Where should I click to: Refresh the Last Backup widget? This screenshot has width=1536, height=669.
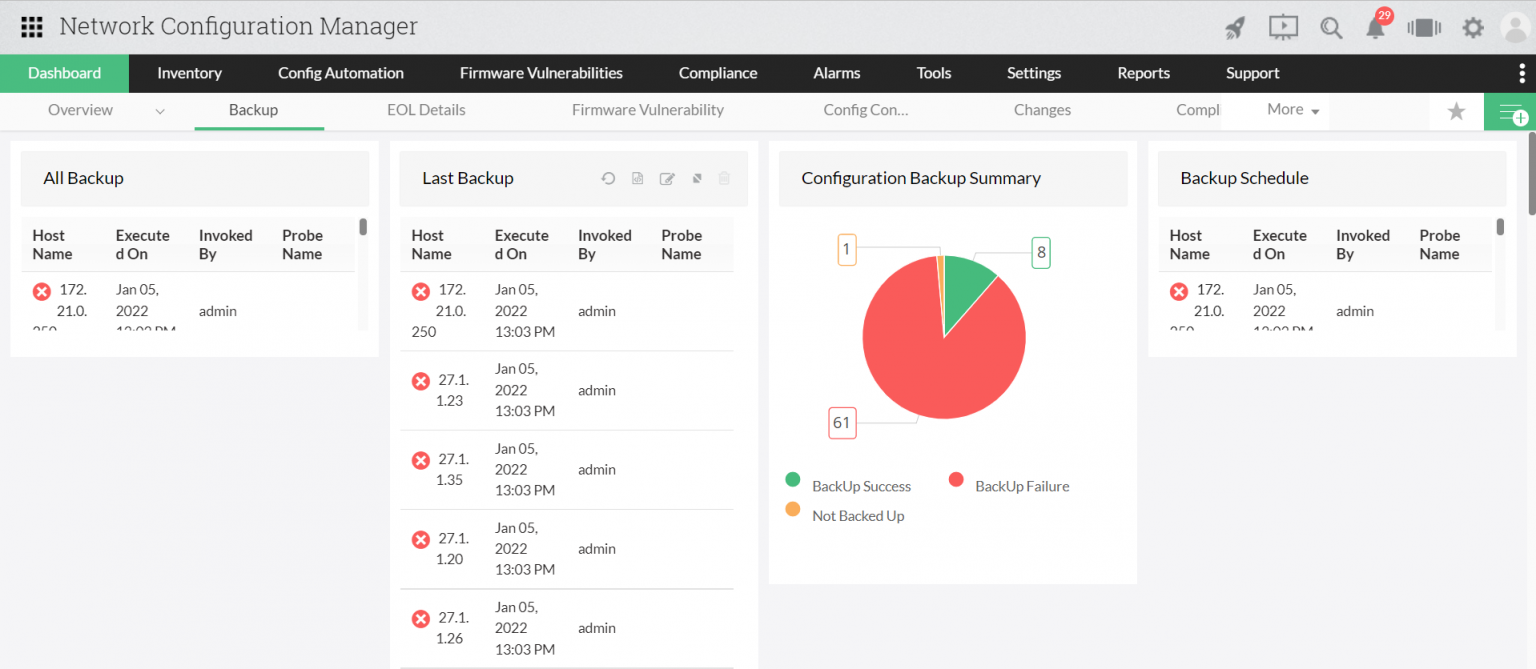pos(608,179)
